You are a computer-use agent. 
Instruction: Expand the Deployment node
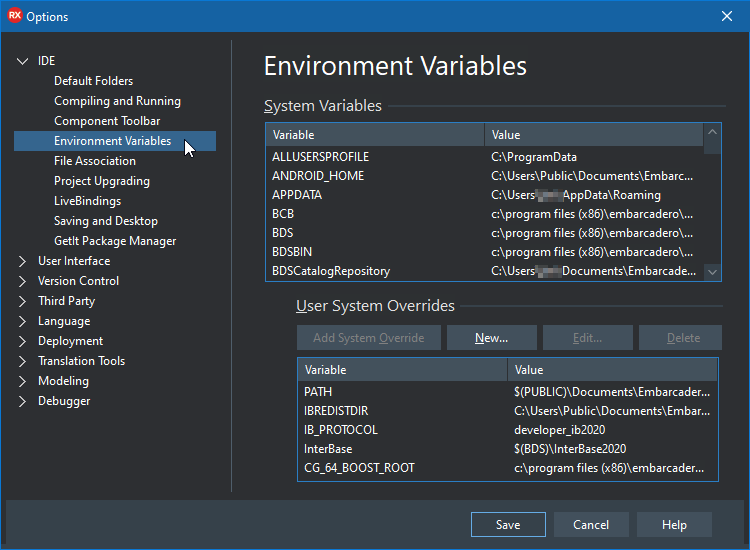pyautogui.click(x=22, y=341)
